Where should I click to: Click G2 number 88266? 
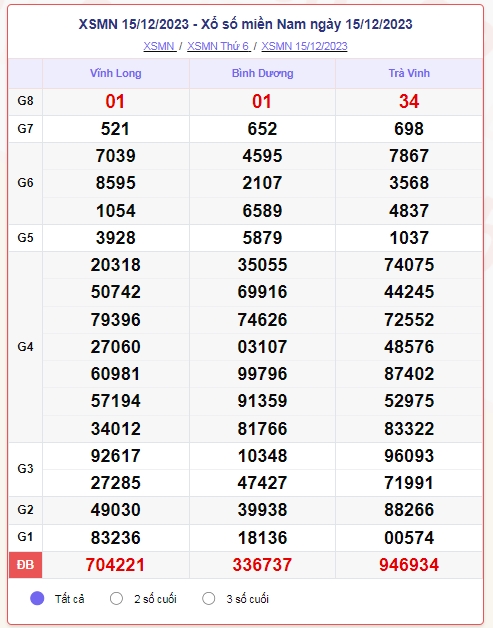pos(409,510)
